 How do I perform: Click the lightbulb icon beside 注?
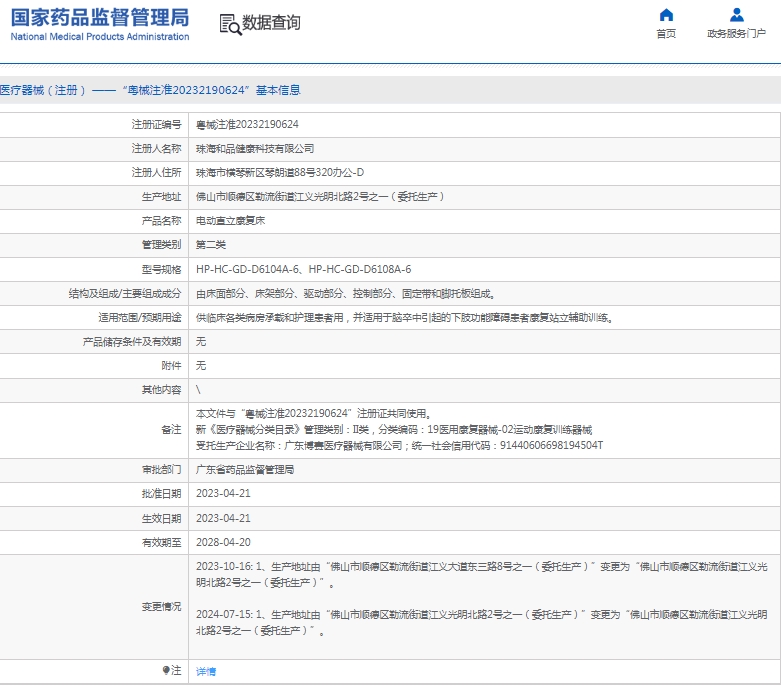click(166, 670)
